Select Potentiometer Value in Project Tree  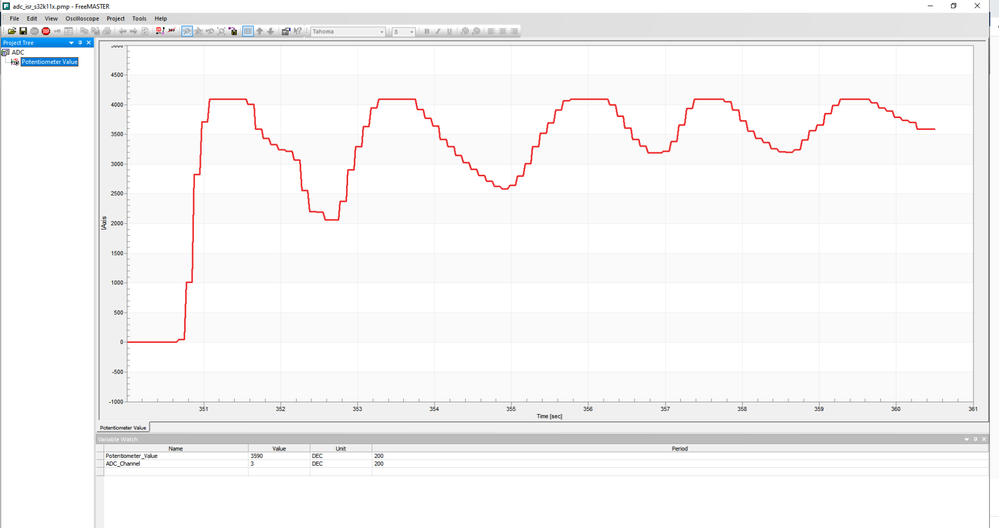49,62
